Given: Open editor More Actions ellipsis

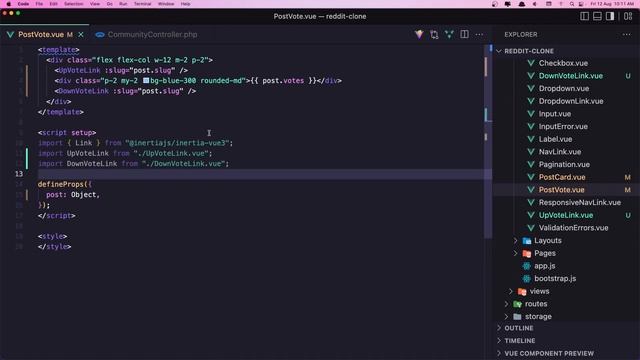Looking at the screenshot, I should coord(479,35).
